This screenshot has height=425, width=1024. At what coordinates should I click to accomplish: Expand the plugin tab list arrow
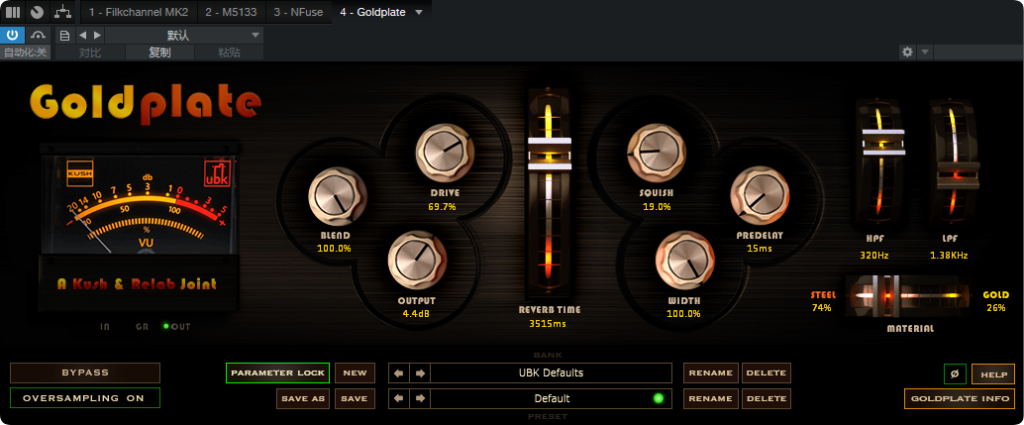419,12
